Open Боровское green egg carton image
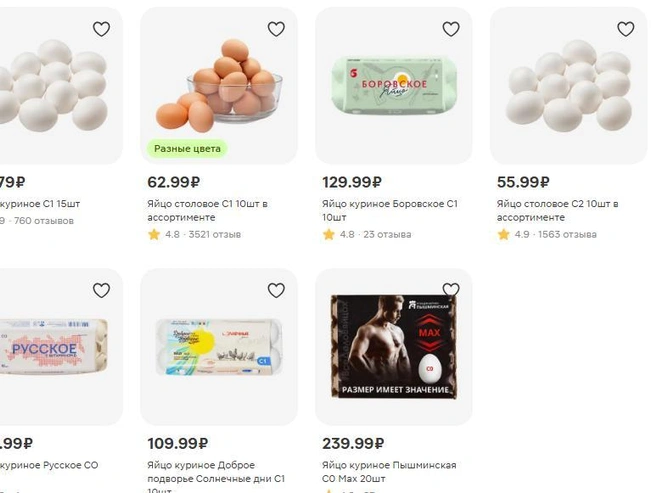The height and width of the screenshot is (493, 656). point(394,85)
